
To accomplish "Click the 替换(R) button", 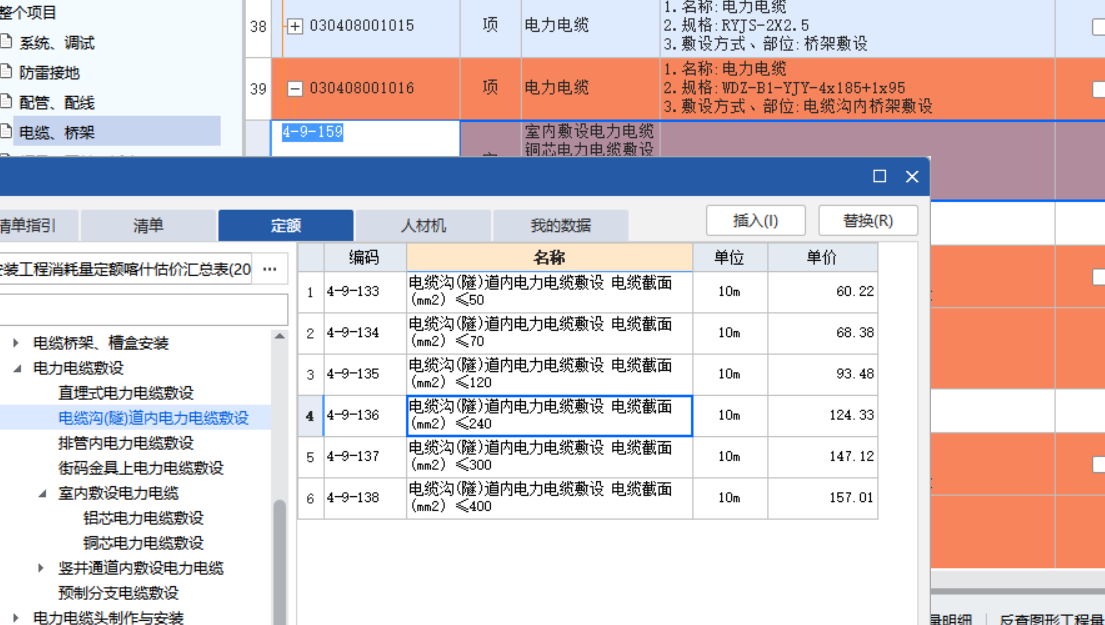I will (868, 220).
